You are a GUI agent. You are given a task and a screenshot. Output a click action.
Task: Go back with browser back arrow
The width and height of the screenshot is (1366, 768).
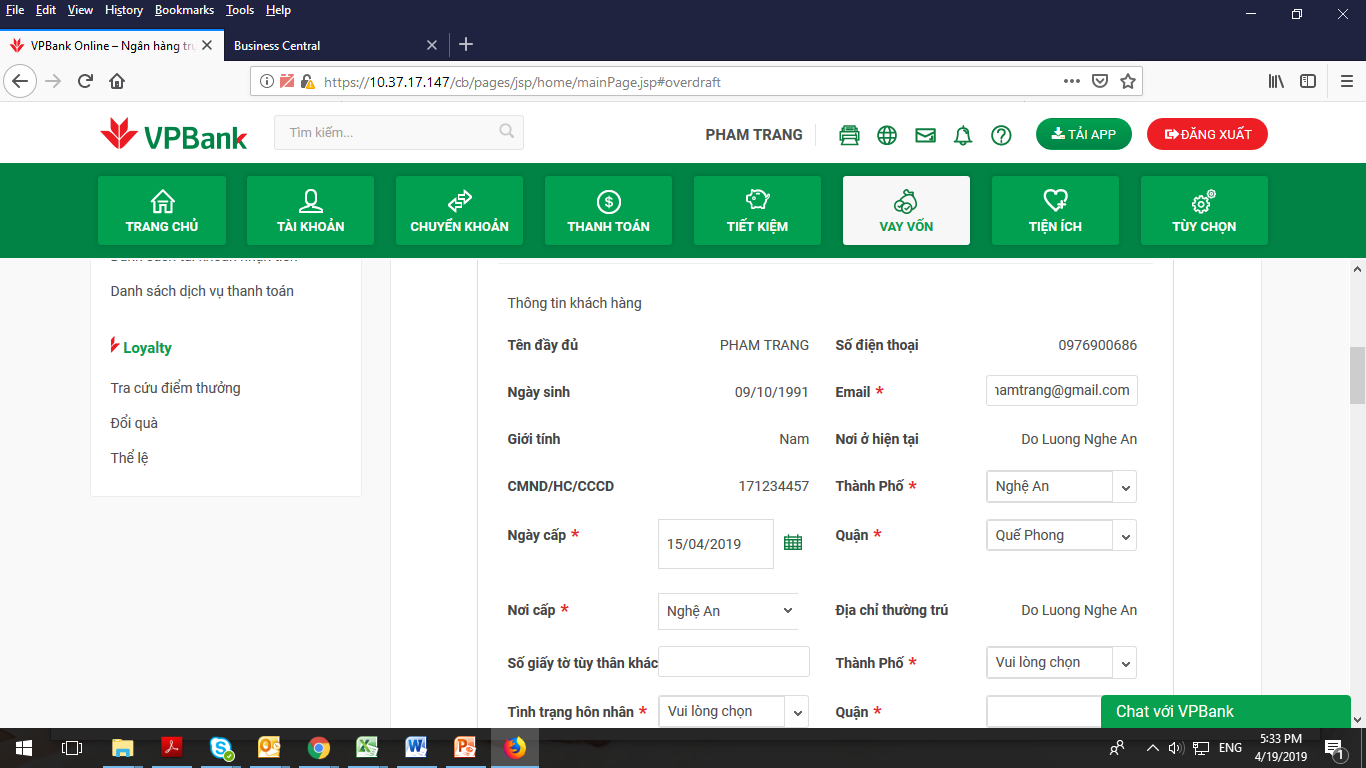point(22,81)
